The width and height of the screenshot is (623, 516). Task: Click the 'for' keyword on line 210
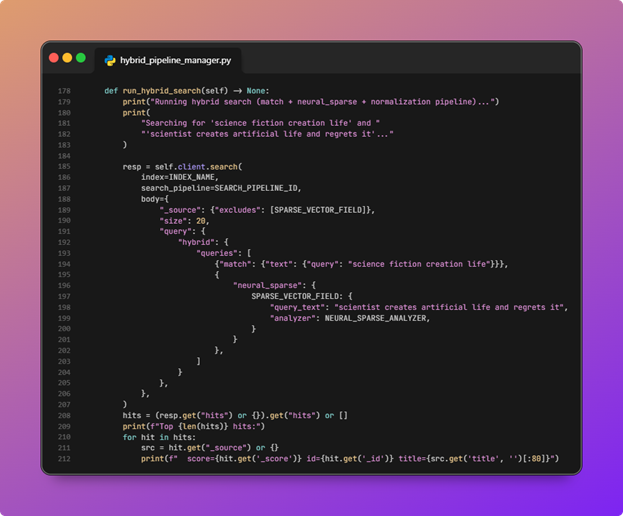click(x=129, y=437)
